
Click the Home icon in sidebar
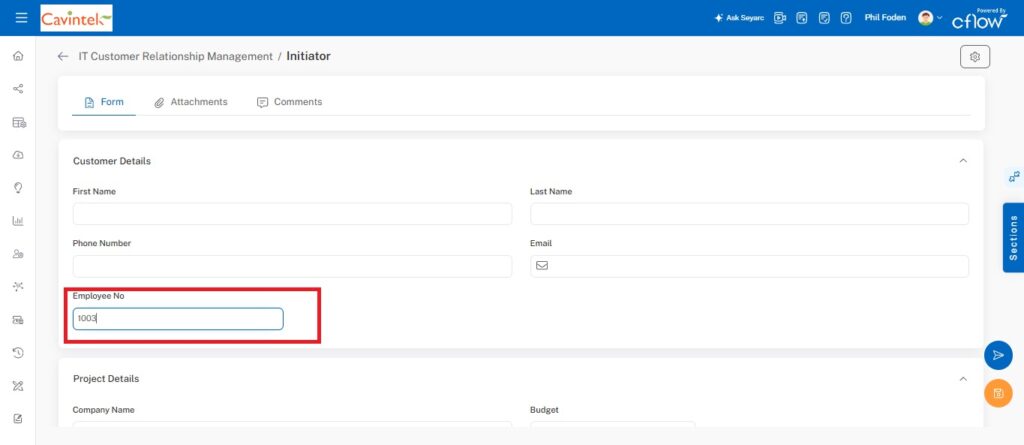click(18, 56)
